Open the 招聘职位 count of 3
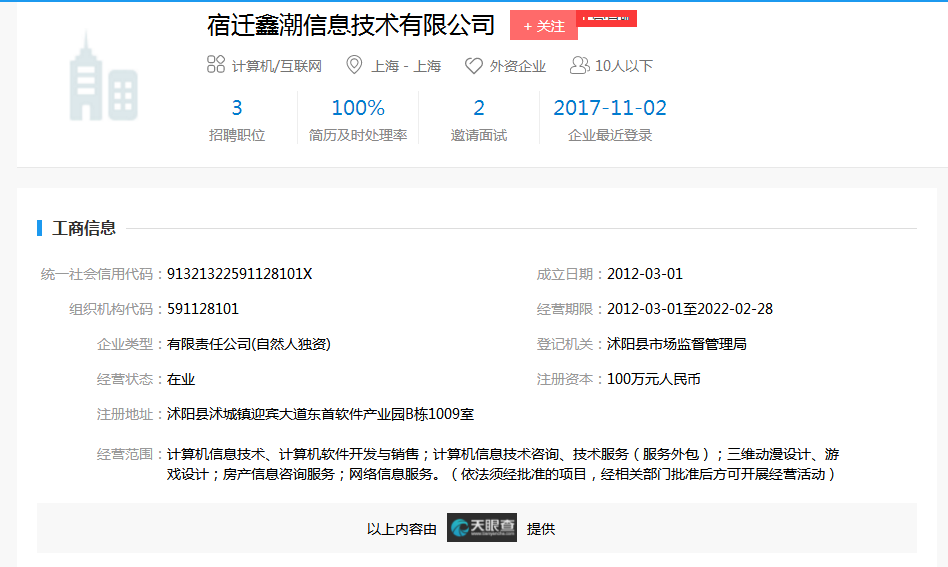This screenshot has width=948, height=567. pyautogui.click(x=237, y=108)
